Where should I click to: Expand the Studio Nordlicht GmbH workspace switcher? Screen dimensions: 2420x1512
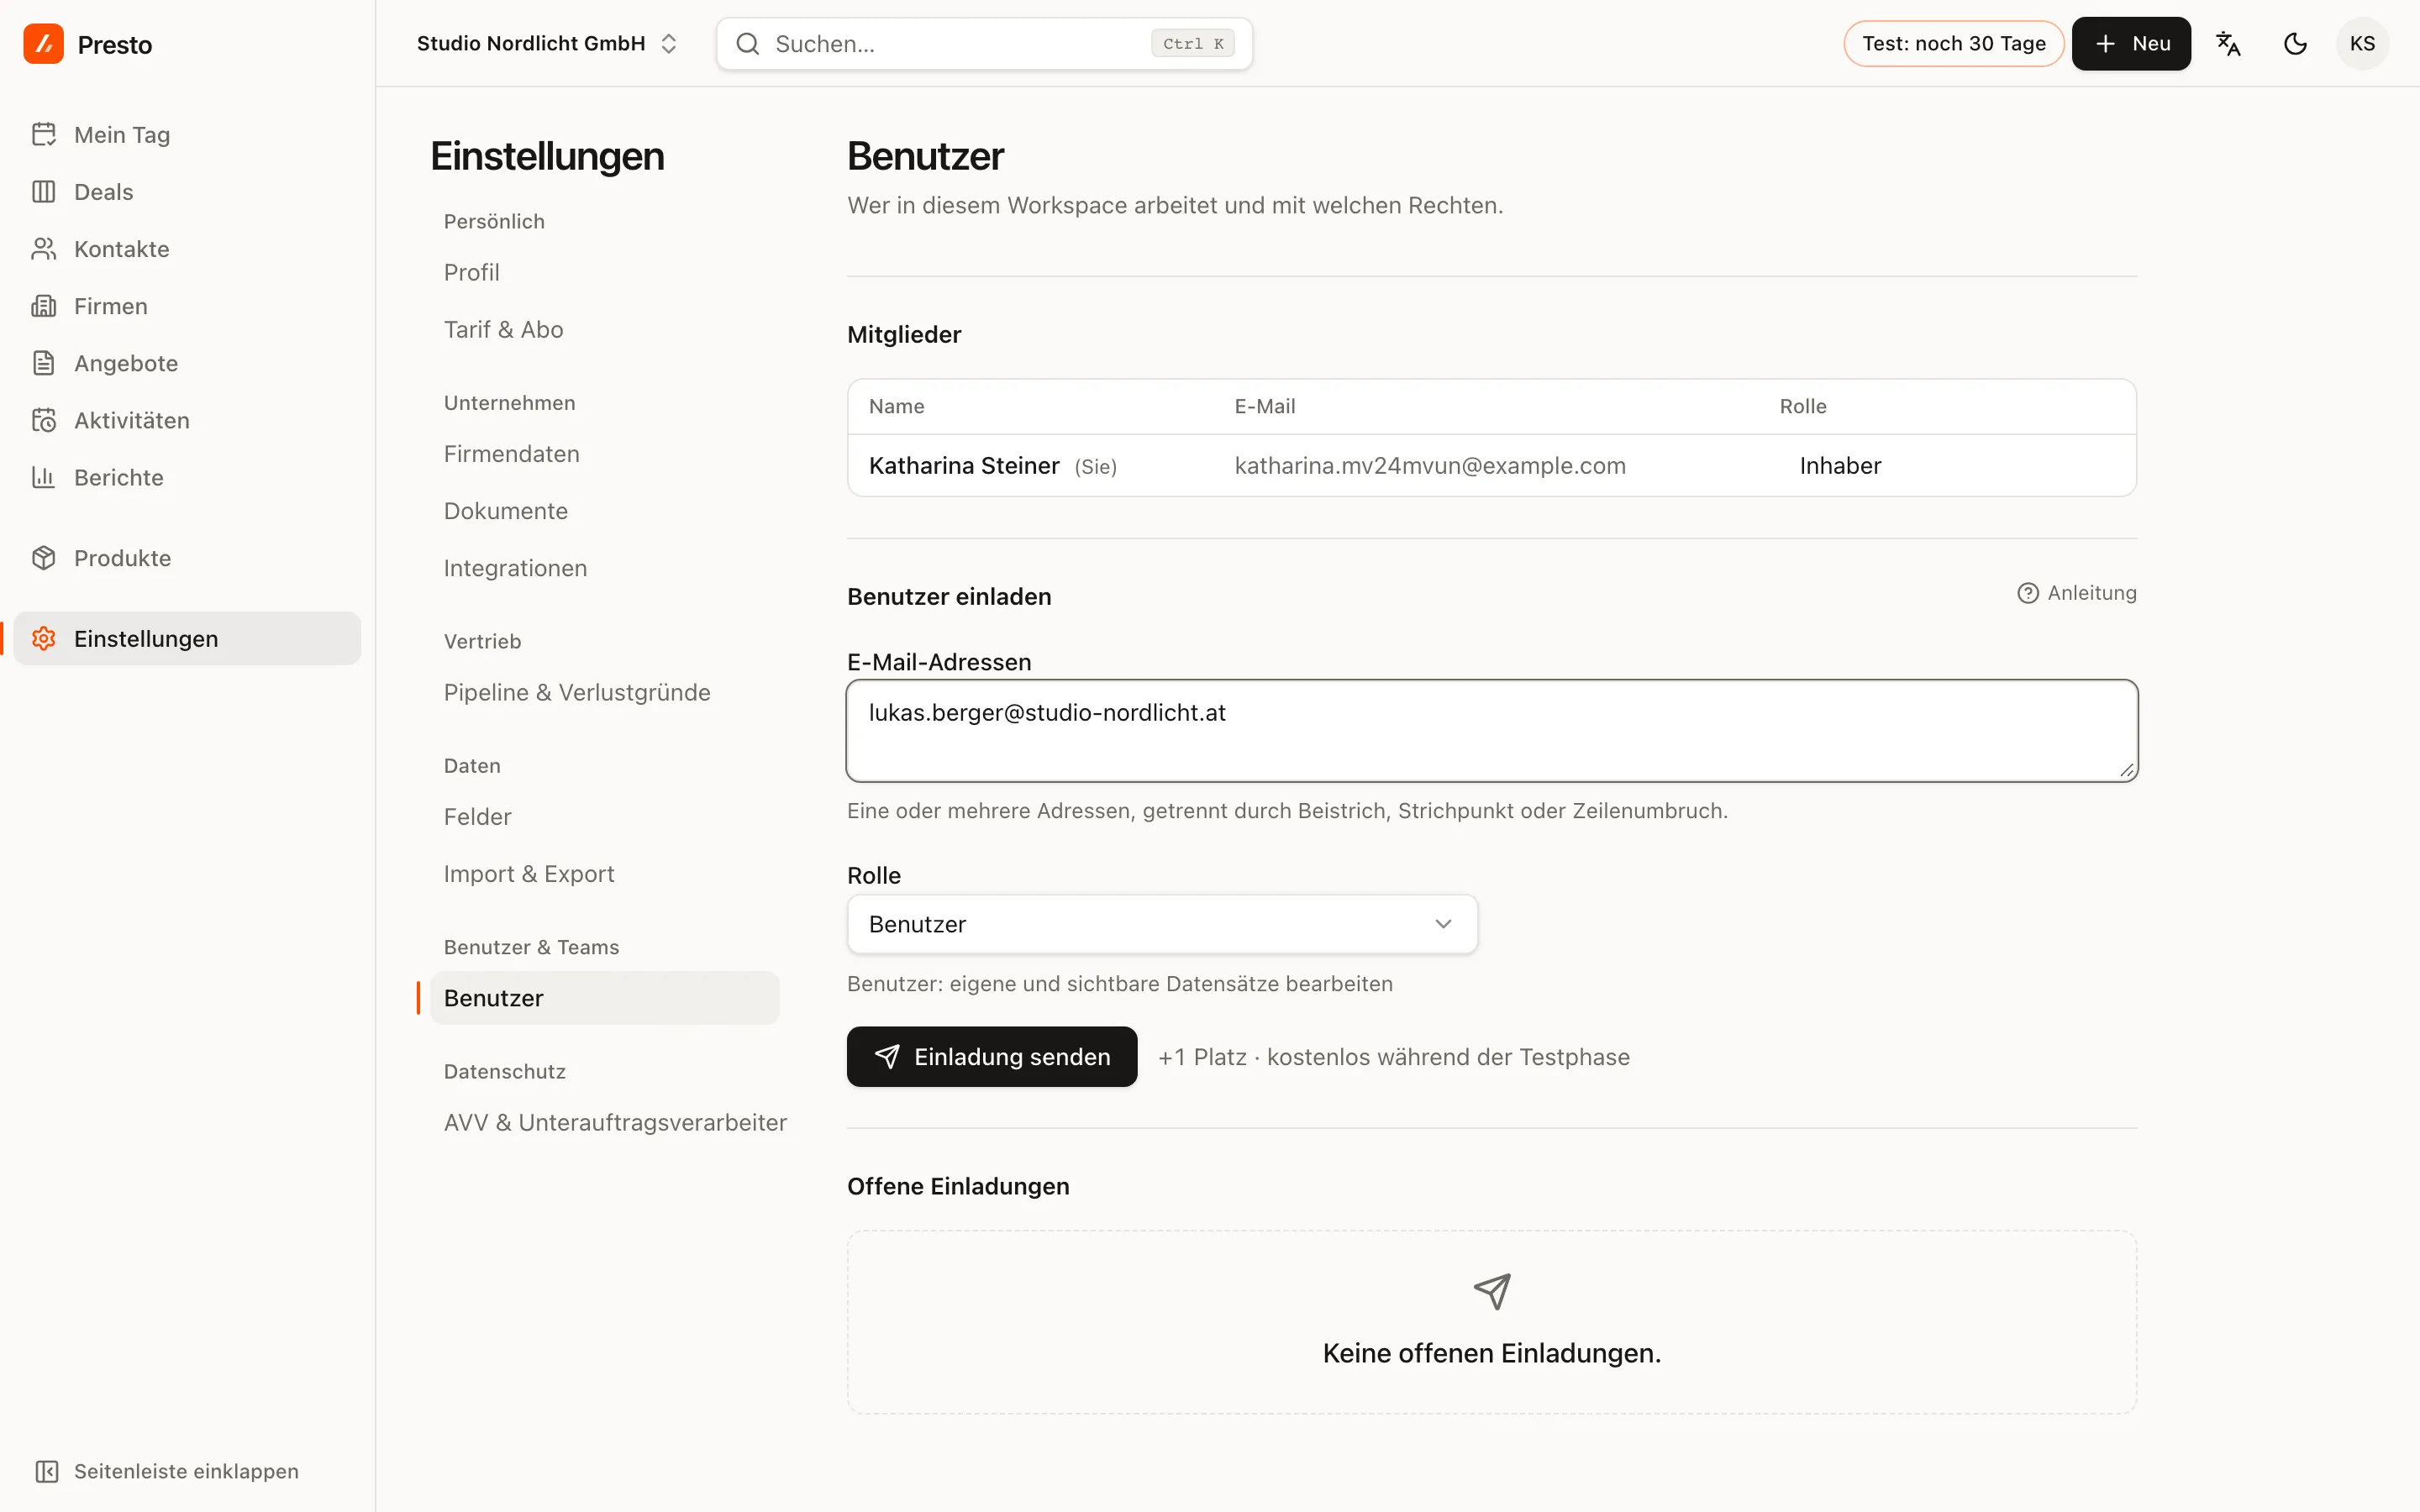pos(546,44)
